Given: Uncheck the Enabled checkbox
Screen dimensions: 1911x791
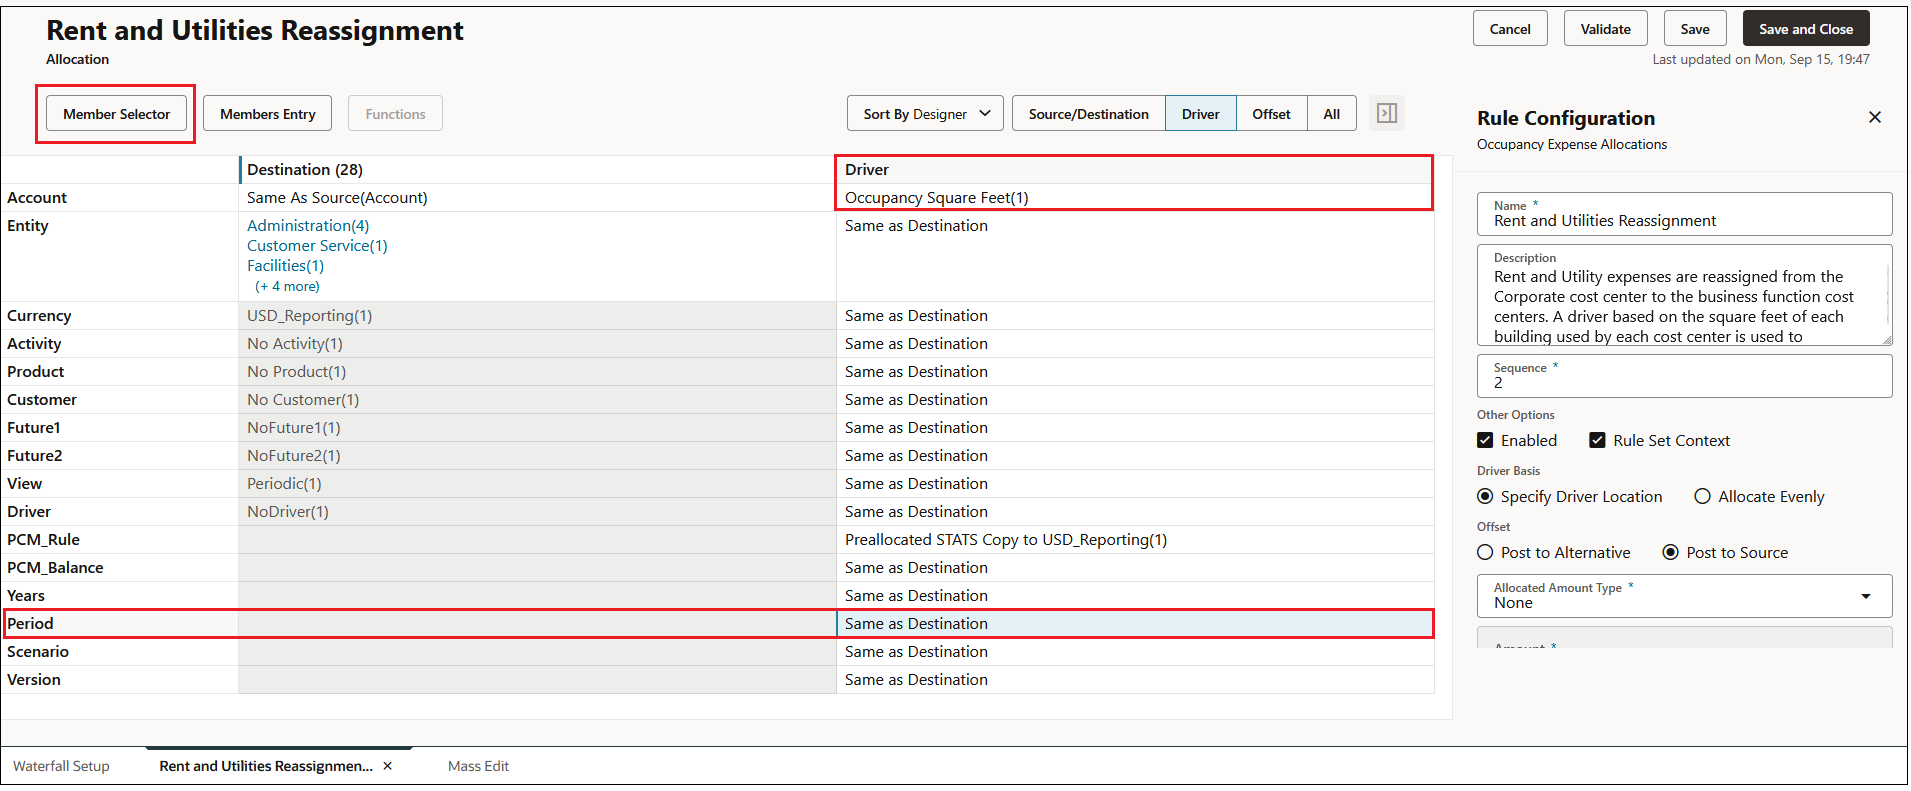Looking at the screenshot, I should pos(1485,440).
